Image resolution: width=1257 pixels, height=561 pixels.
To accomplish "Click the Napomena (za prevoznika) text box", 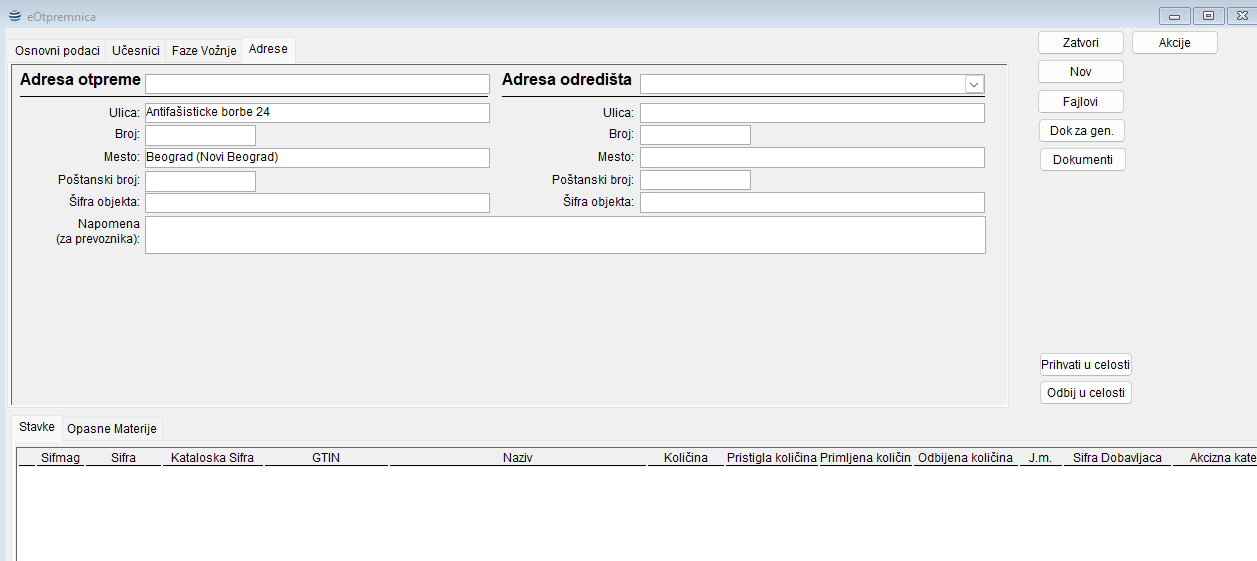I will 565,235.
